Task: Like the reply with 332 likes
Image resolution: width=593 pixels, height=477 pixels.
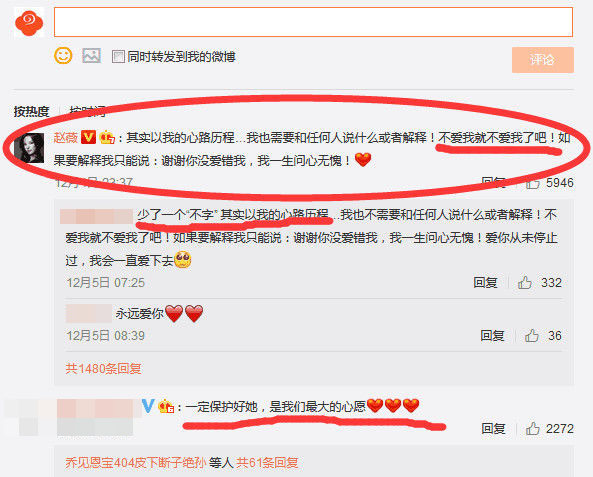Action: point(525,283)
